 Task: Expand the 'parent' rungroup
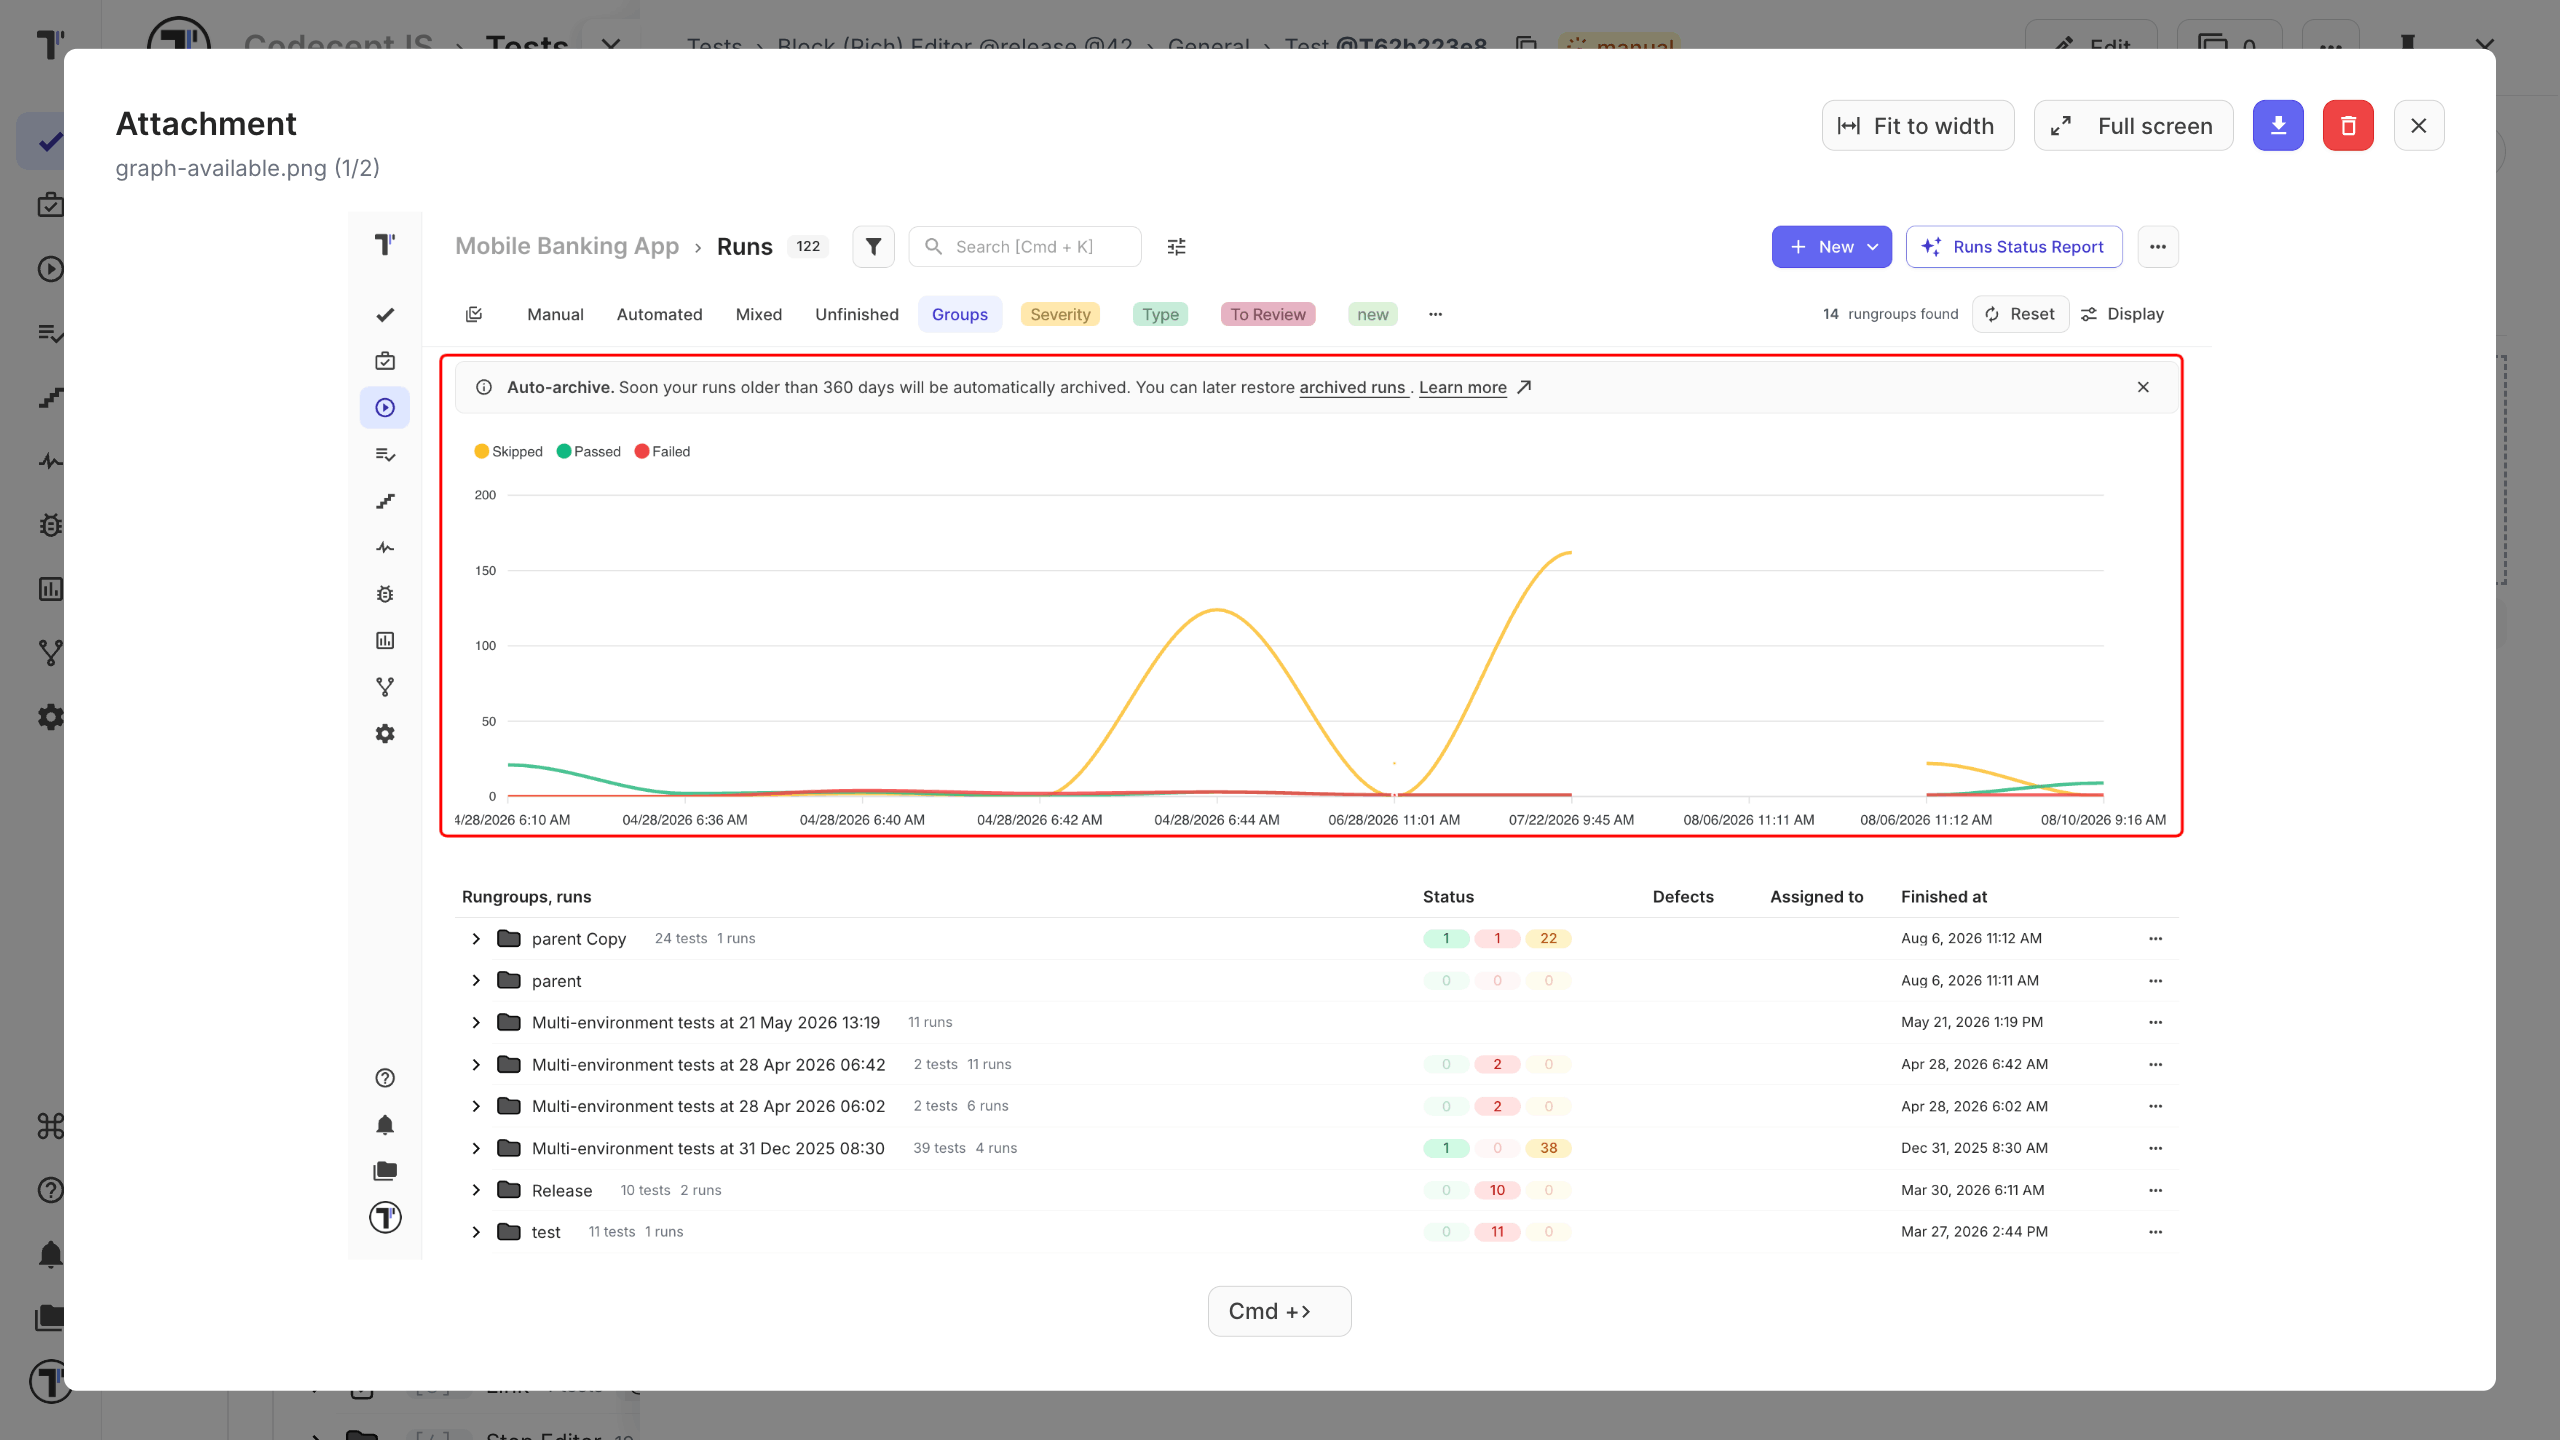(x=476, y=981)
